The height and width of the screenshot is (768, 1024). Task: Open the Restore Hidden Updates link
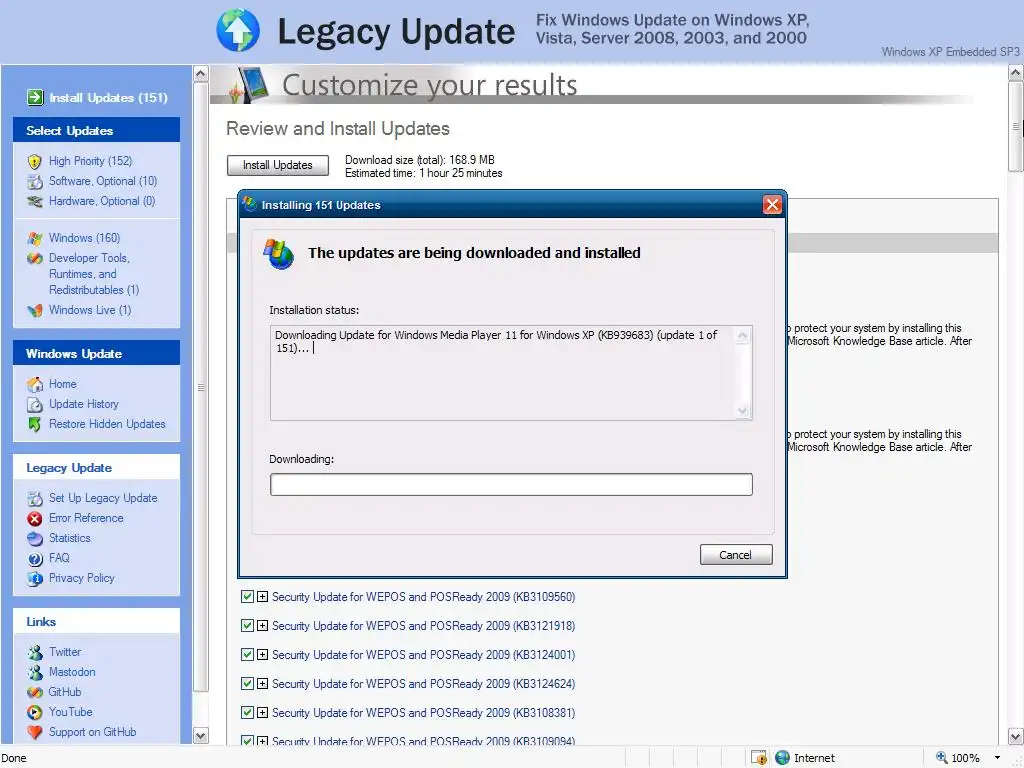[107, 424]
